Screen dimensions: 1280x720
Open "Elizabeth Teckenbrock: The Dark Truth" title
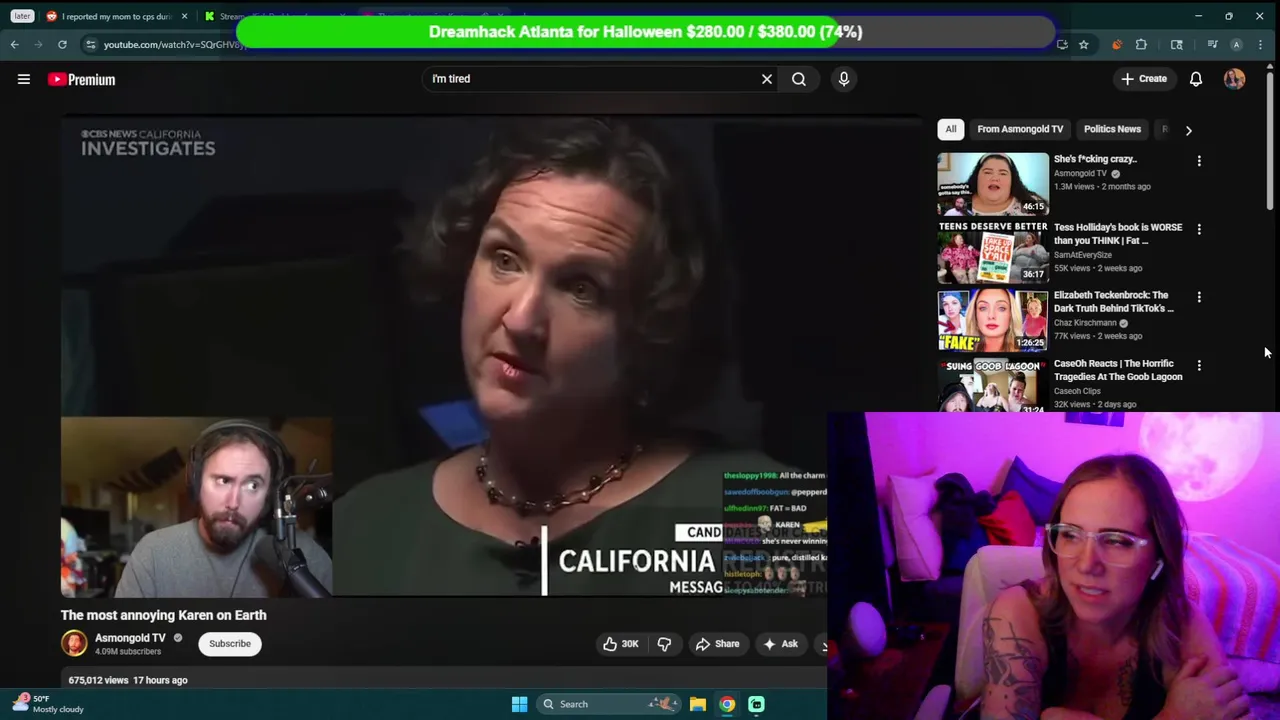(x=1114, y=302)
